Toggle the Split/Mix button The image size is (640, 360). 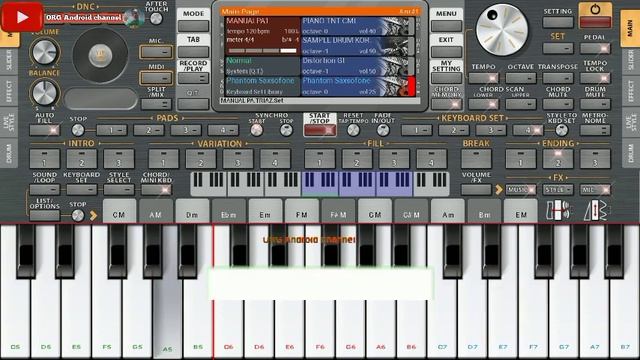[x=156, y=104]
